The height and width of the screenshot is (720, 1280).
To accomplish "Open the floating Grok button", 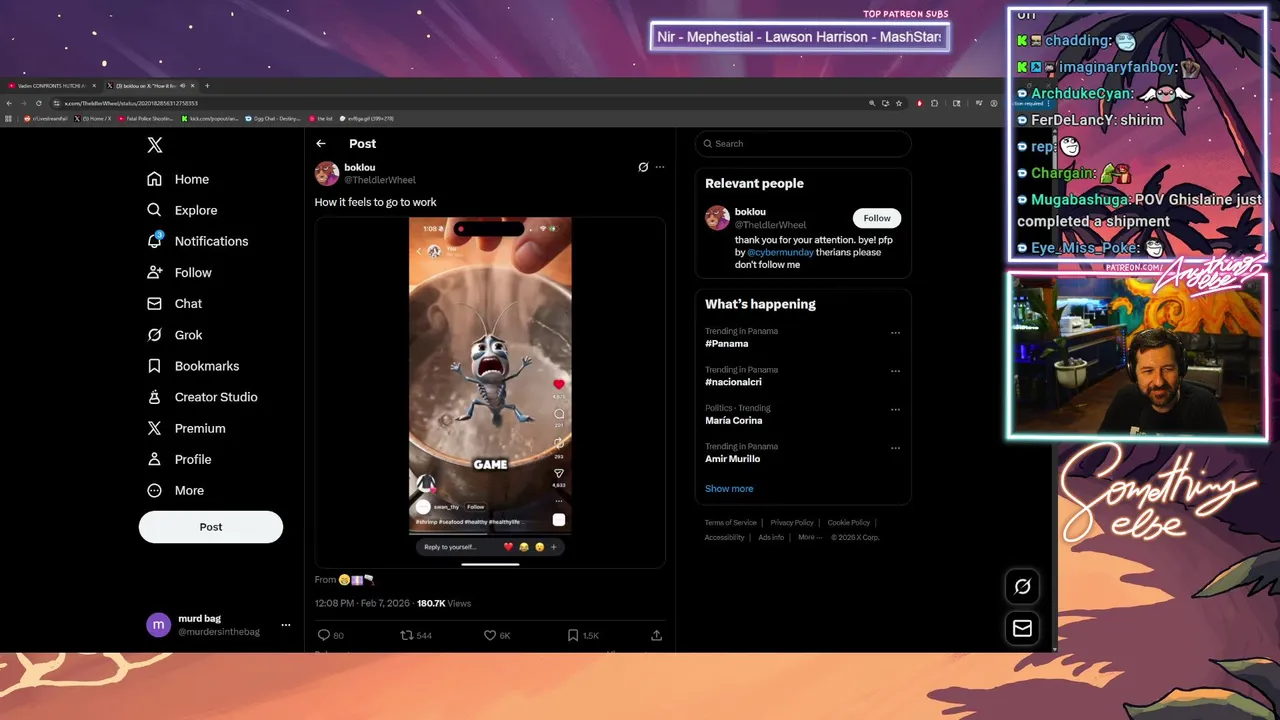I will click(1022, 587).
